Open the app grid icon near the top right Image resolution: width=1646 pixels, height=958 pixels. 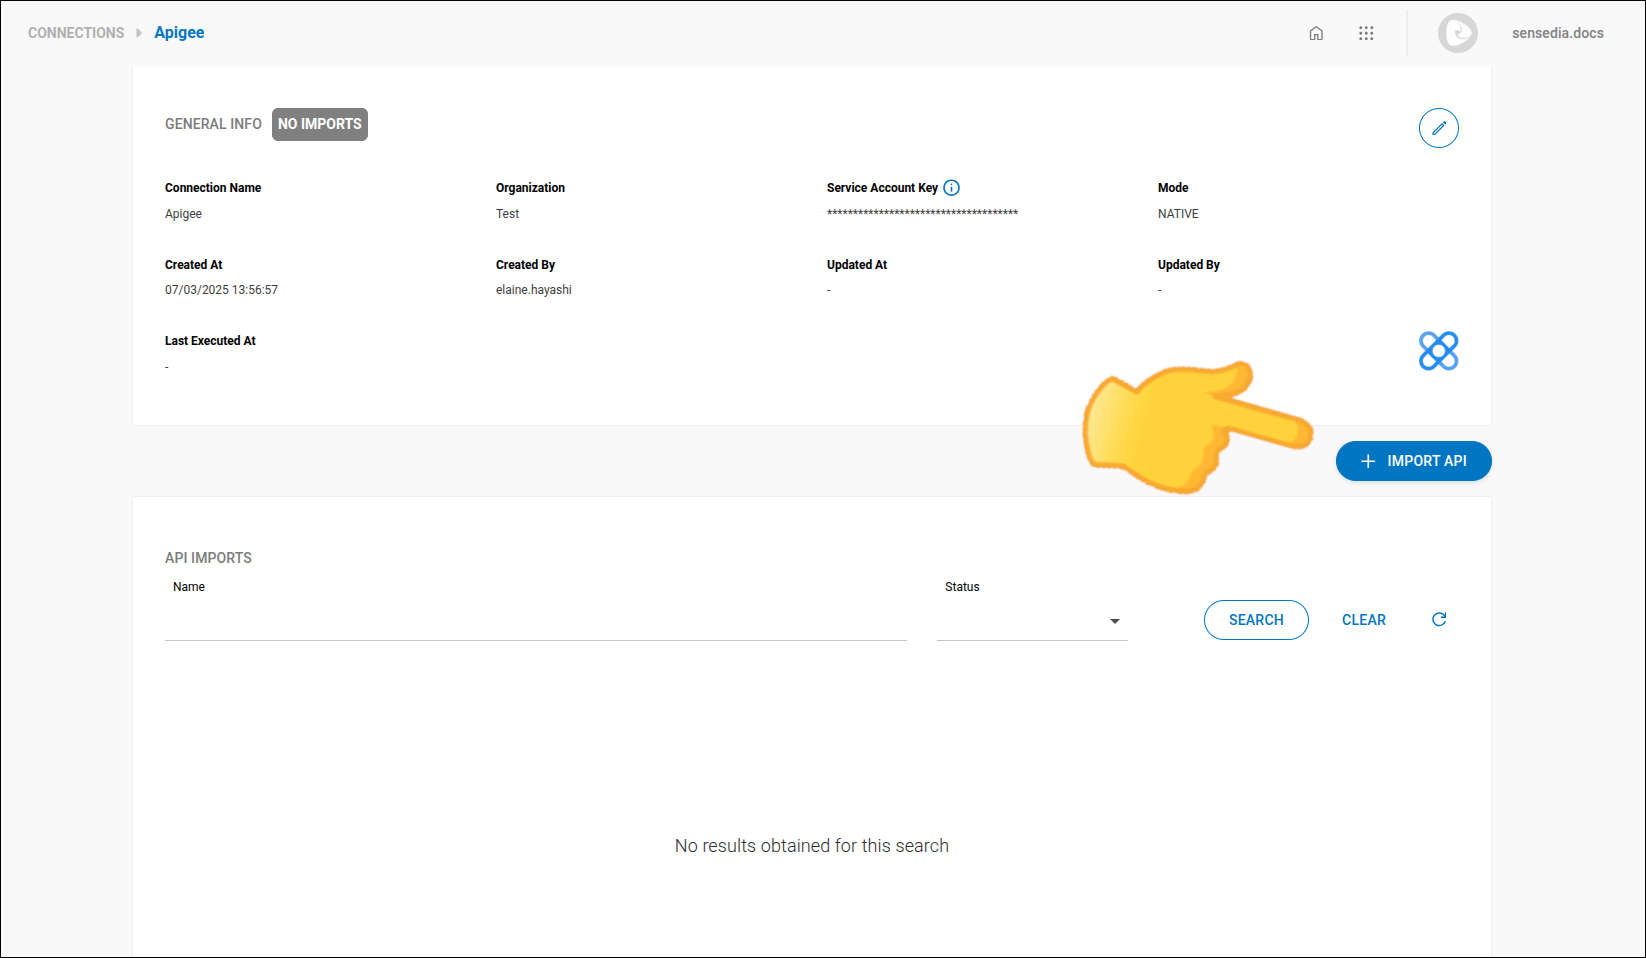coord(1366,32)
